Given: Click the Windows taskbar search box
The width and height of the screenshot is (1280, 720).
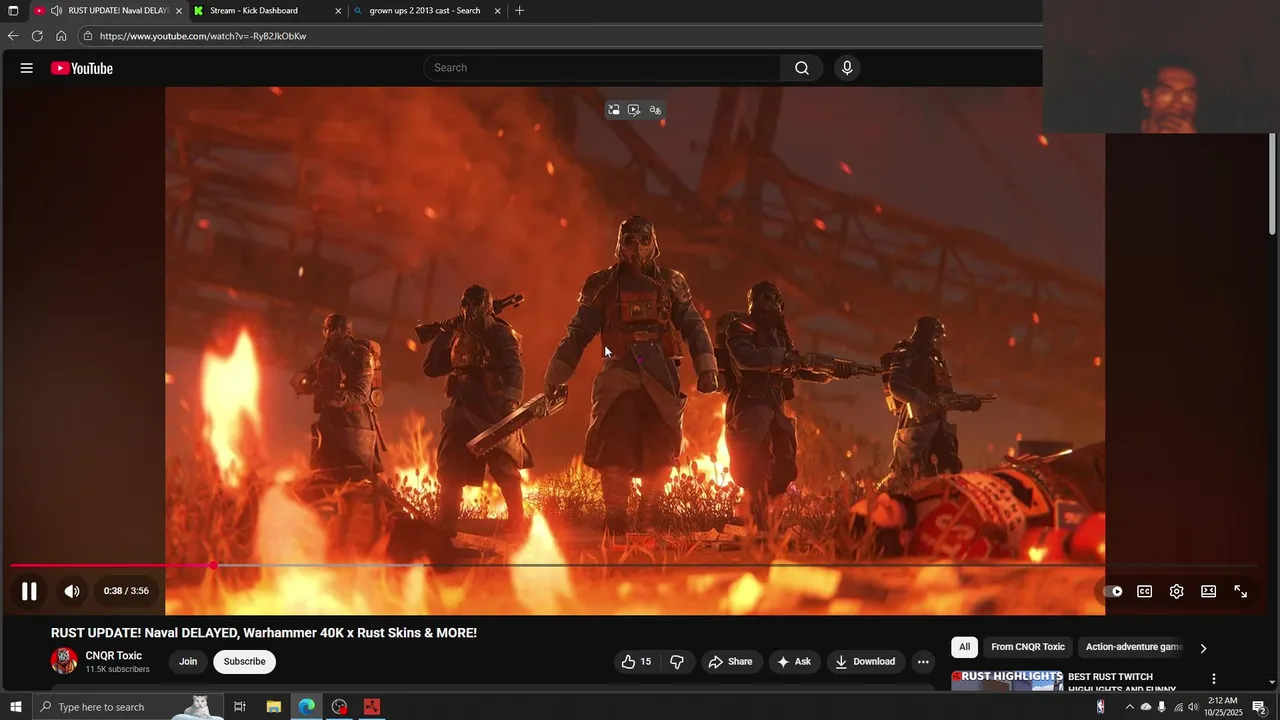Looking at the screenshot, I should tap(127, 707).
